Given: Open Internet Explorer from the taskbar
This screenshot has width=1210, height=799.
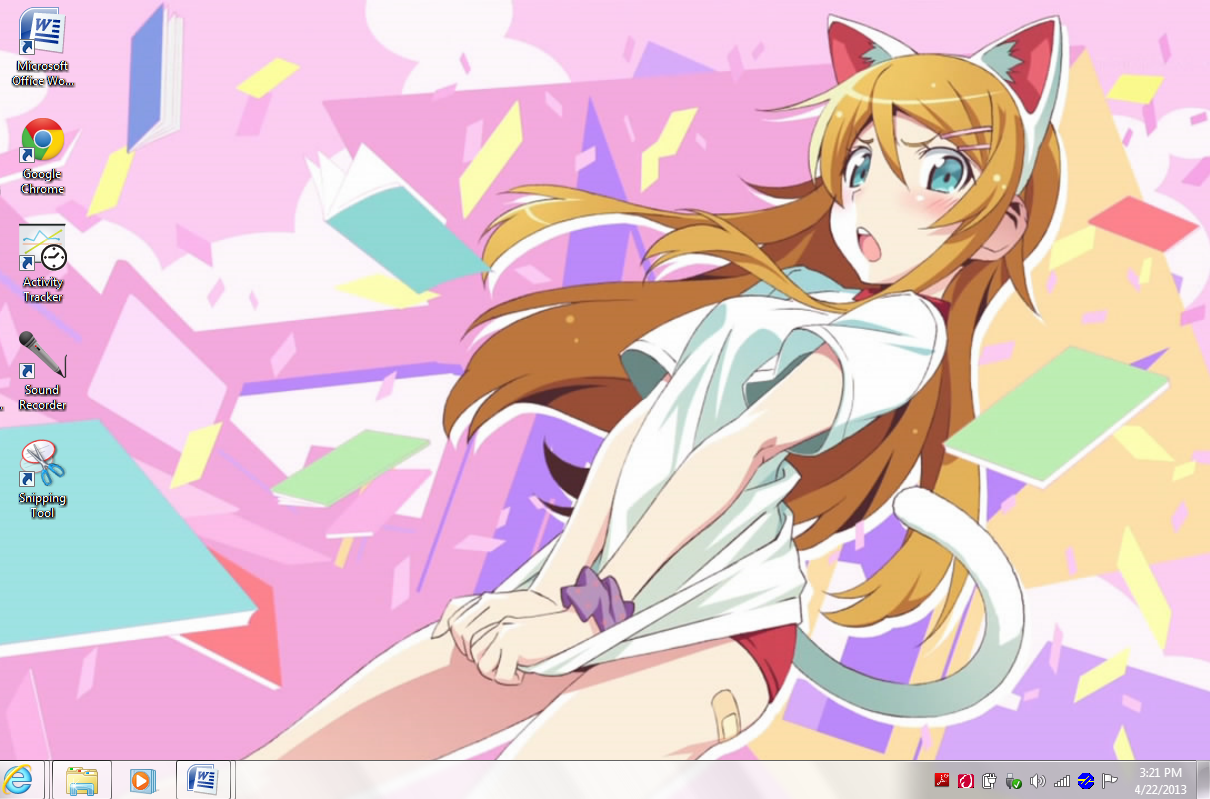Looking at the screenshot, I should coord(20,779).
